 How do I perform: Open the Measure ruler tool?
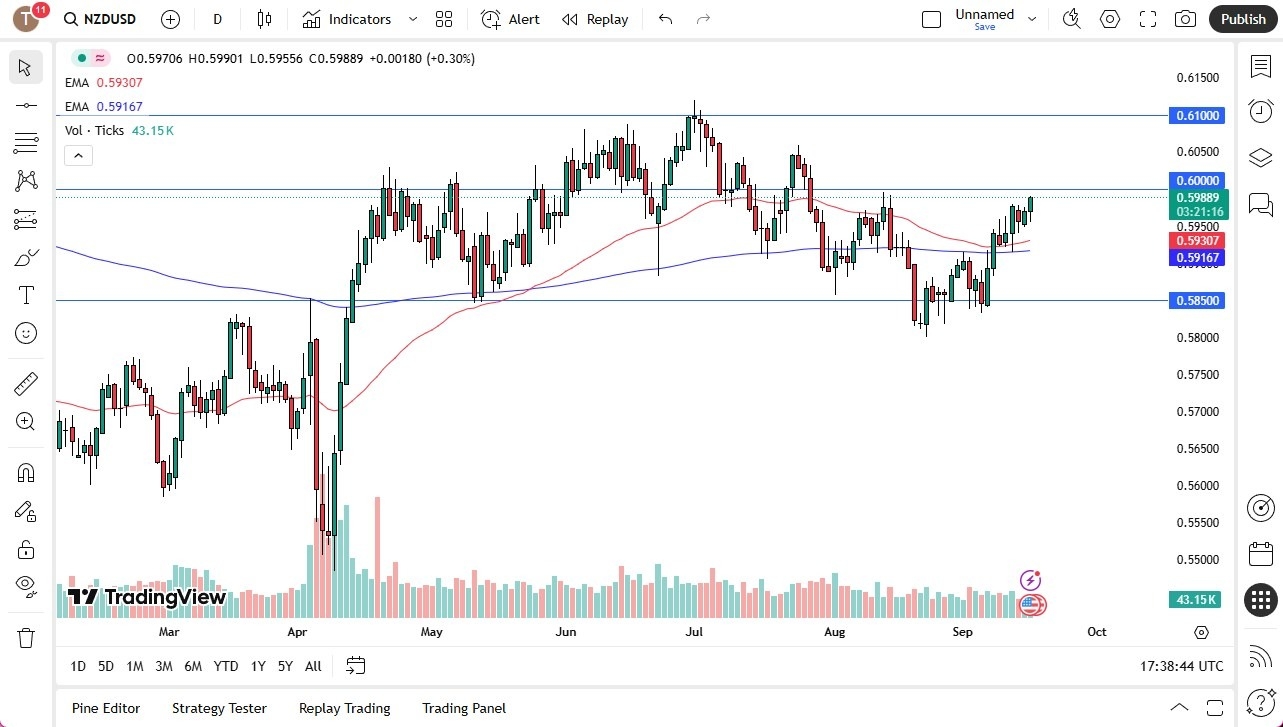[x=25, y=383]
